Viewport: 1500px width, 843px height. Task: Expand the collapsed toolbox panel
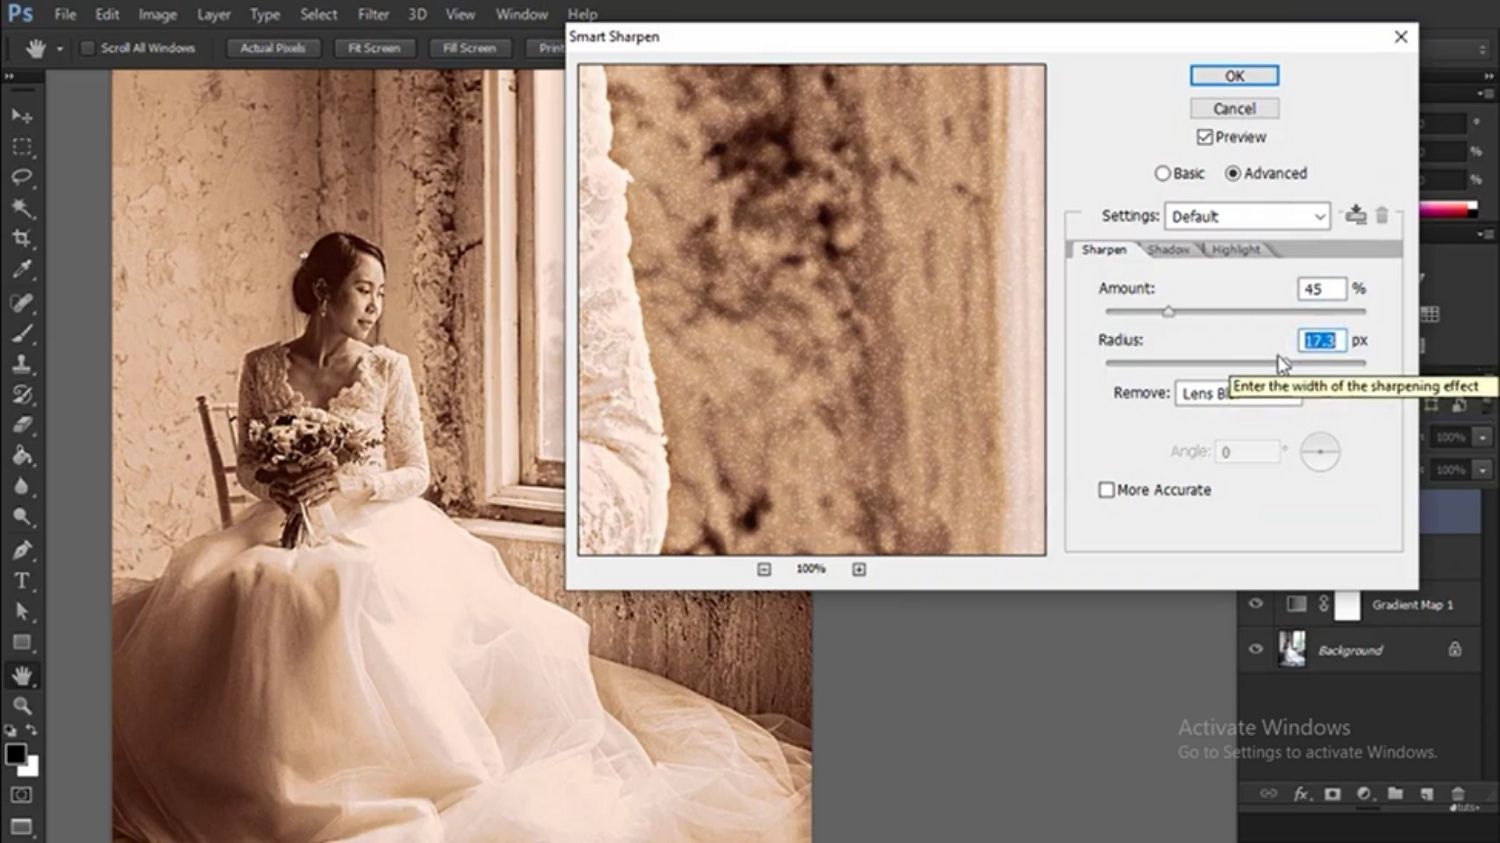(x=9, y=76)
